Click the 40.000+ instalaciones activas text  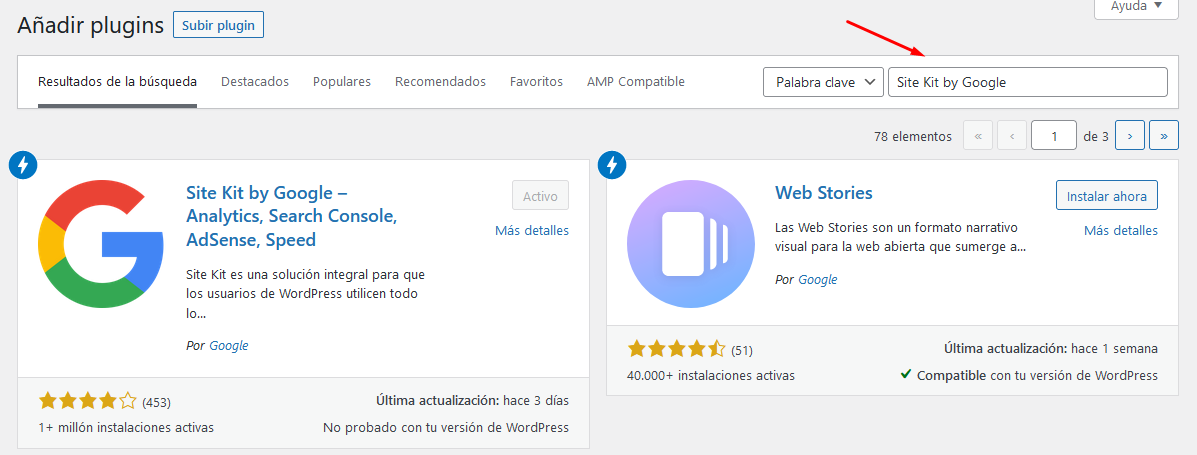pyautogui.click(x=711, y=376)
